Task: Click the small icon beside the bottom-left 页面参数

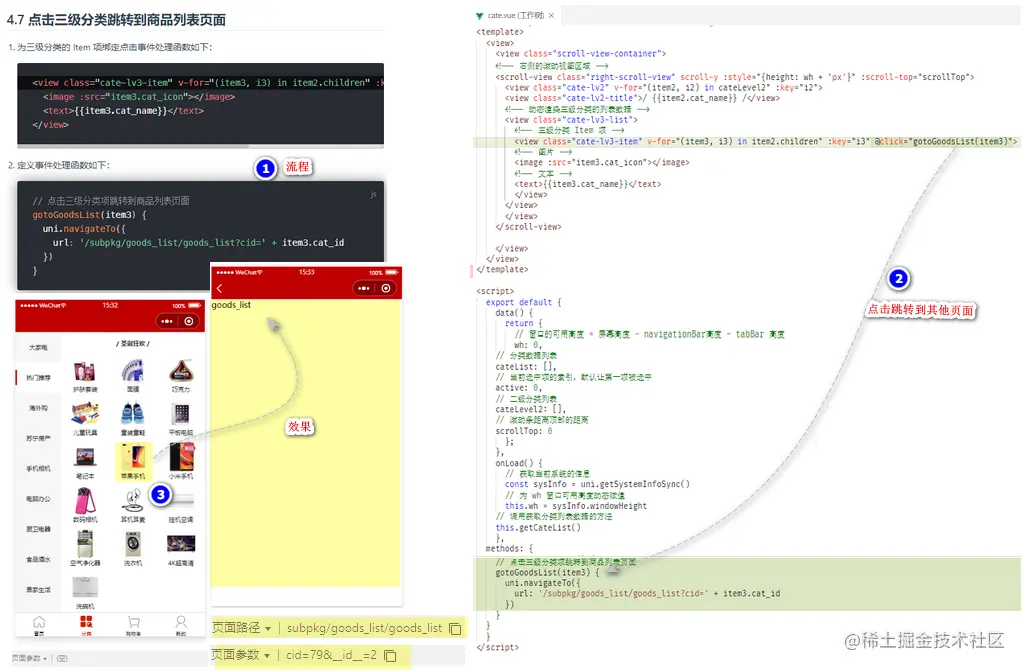Action: [62, 658]
